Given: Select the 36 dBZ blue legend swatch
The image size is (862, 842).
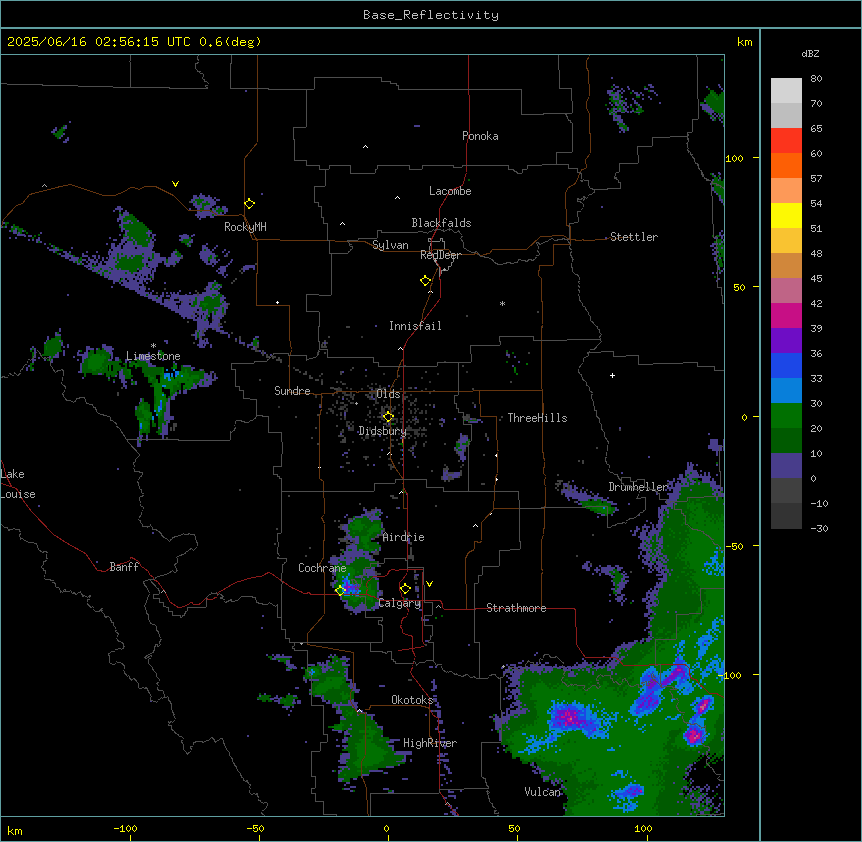Looking at the screenshot, I should coord(786,365).
